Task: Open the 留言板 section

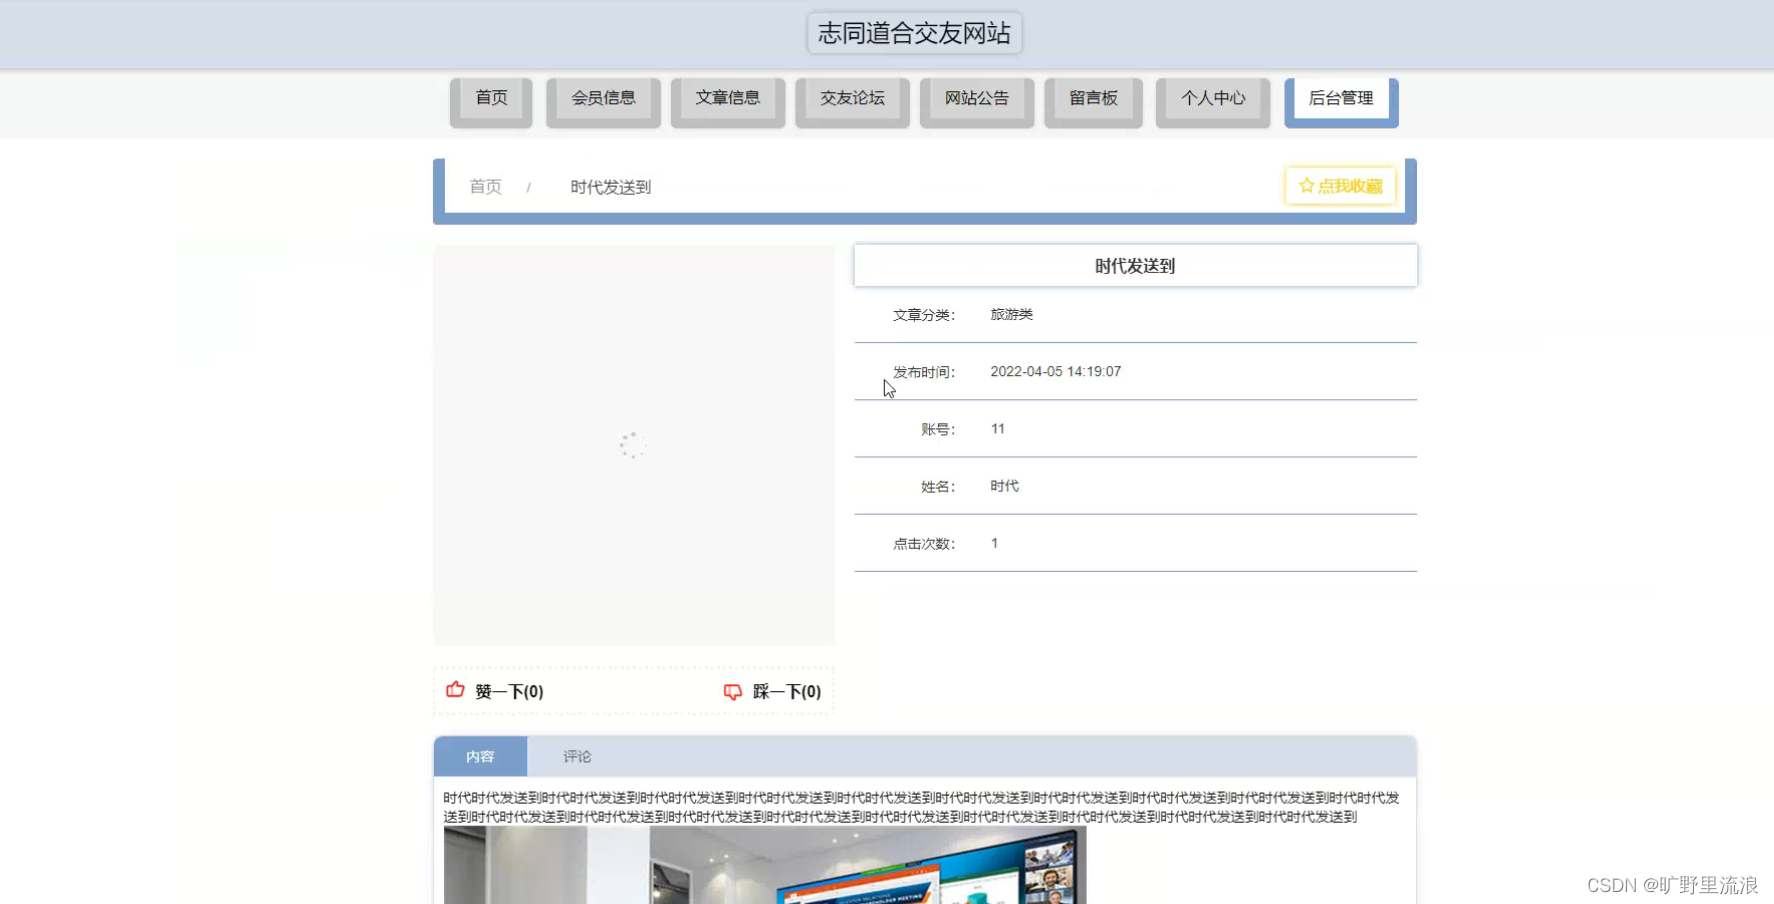Action: 1092,98
